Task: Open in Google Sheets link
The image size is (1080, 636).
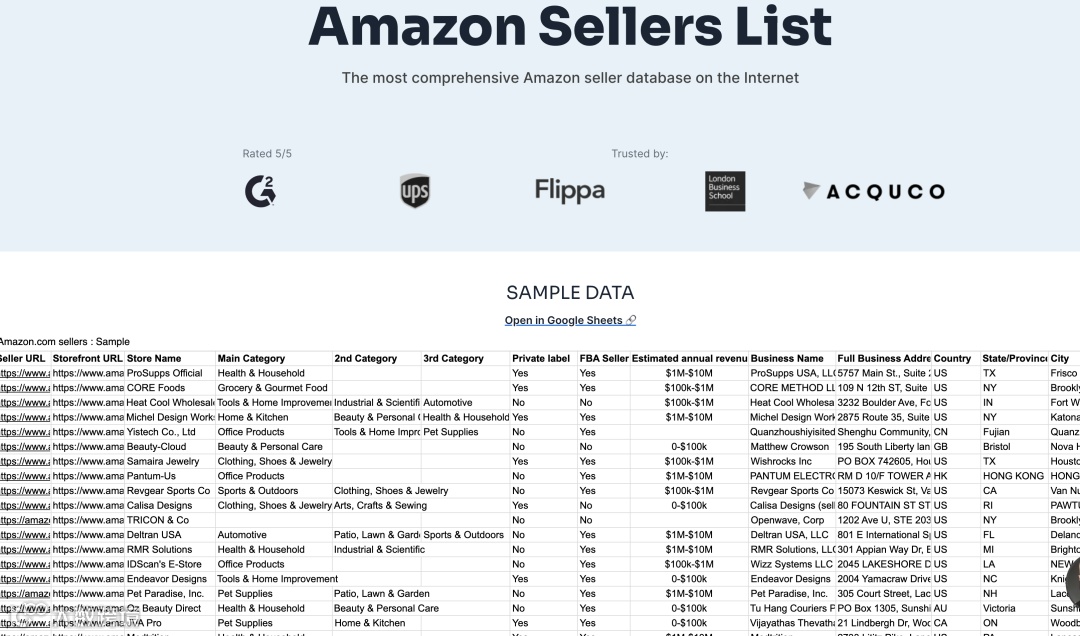Action: [x=570, y=320]
